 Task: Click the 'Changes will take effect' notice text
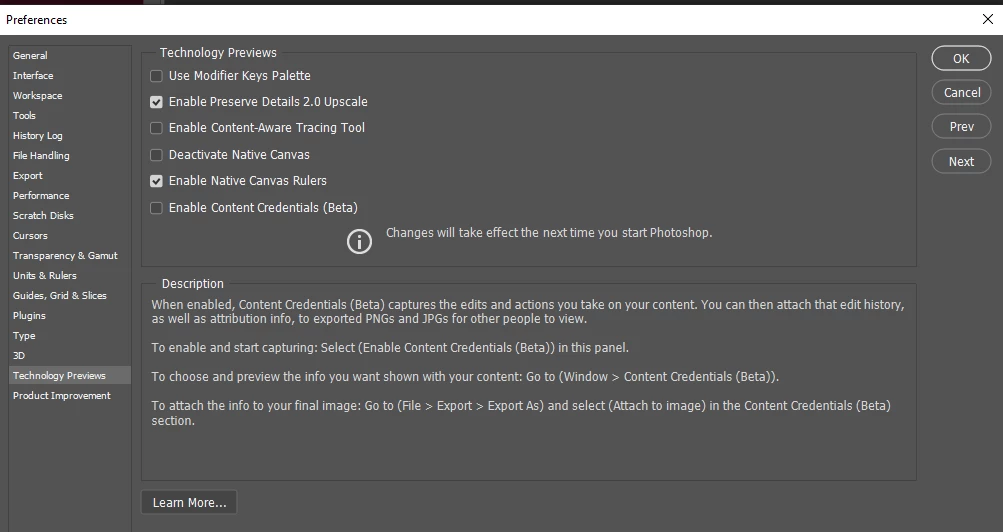point(549,233)
